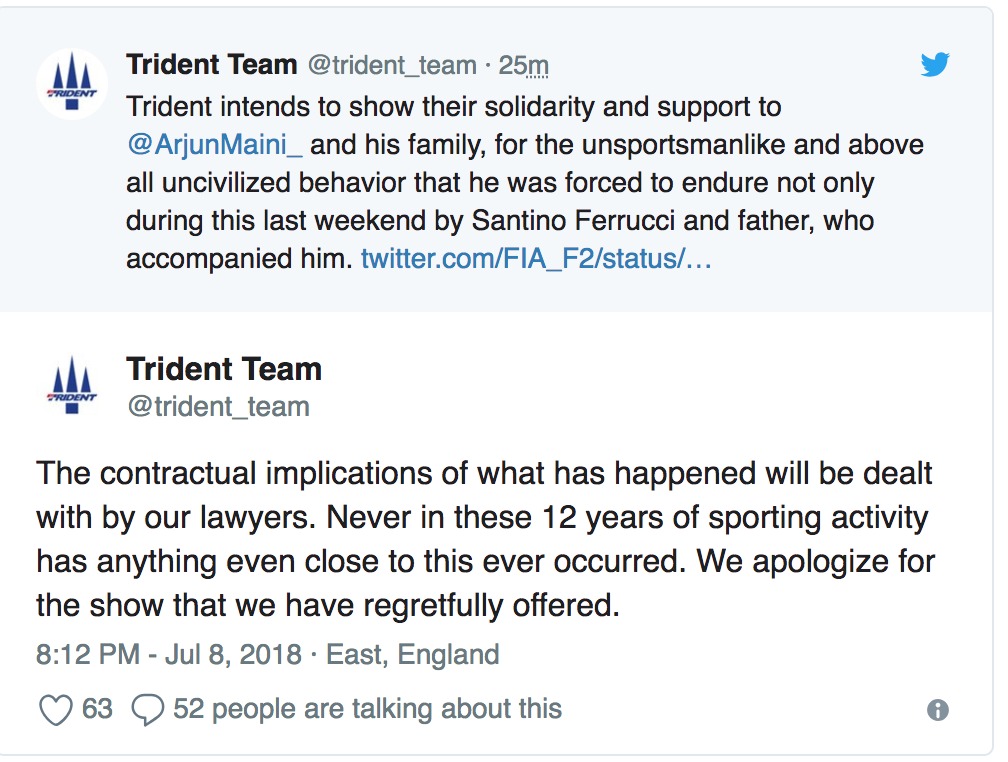Click the 25m timestamp link
Image resolution: width=1008 pixels, height=762 pixels.
click(x=526, y=63)
